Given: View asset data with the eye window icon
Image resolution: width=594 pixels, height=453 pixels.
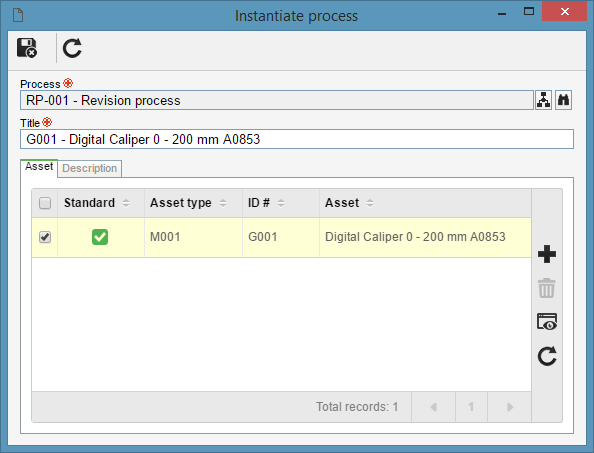Looking at the screenshot, I should point(547,322).
